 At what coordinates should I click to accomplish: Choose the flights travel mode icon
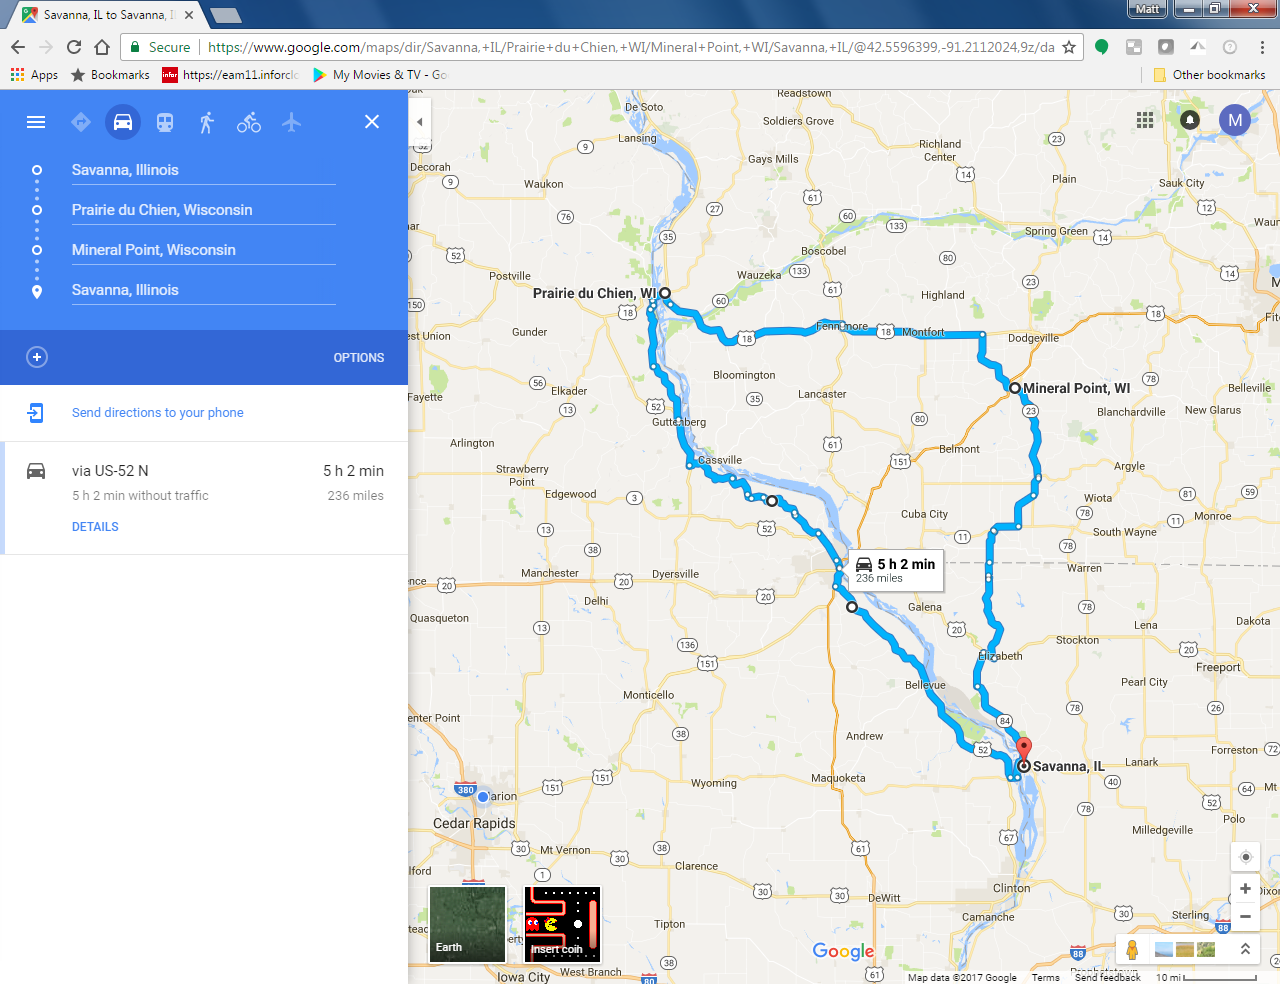(291, 122)
